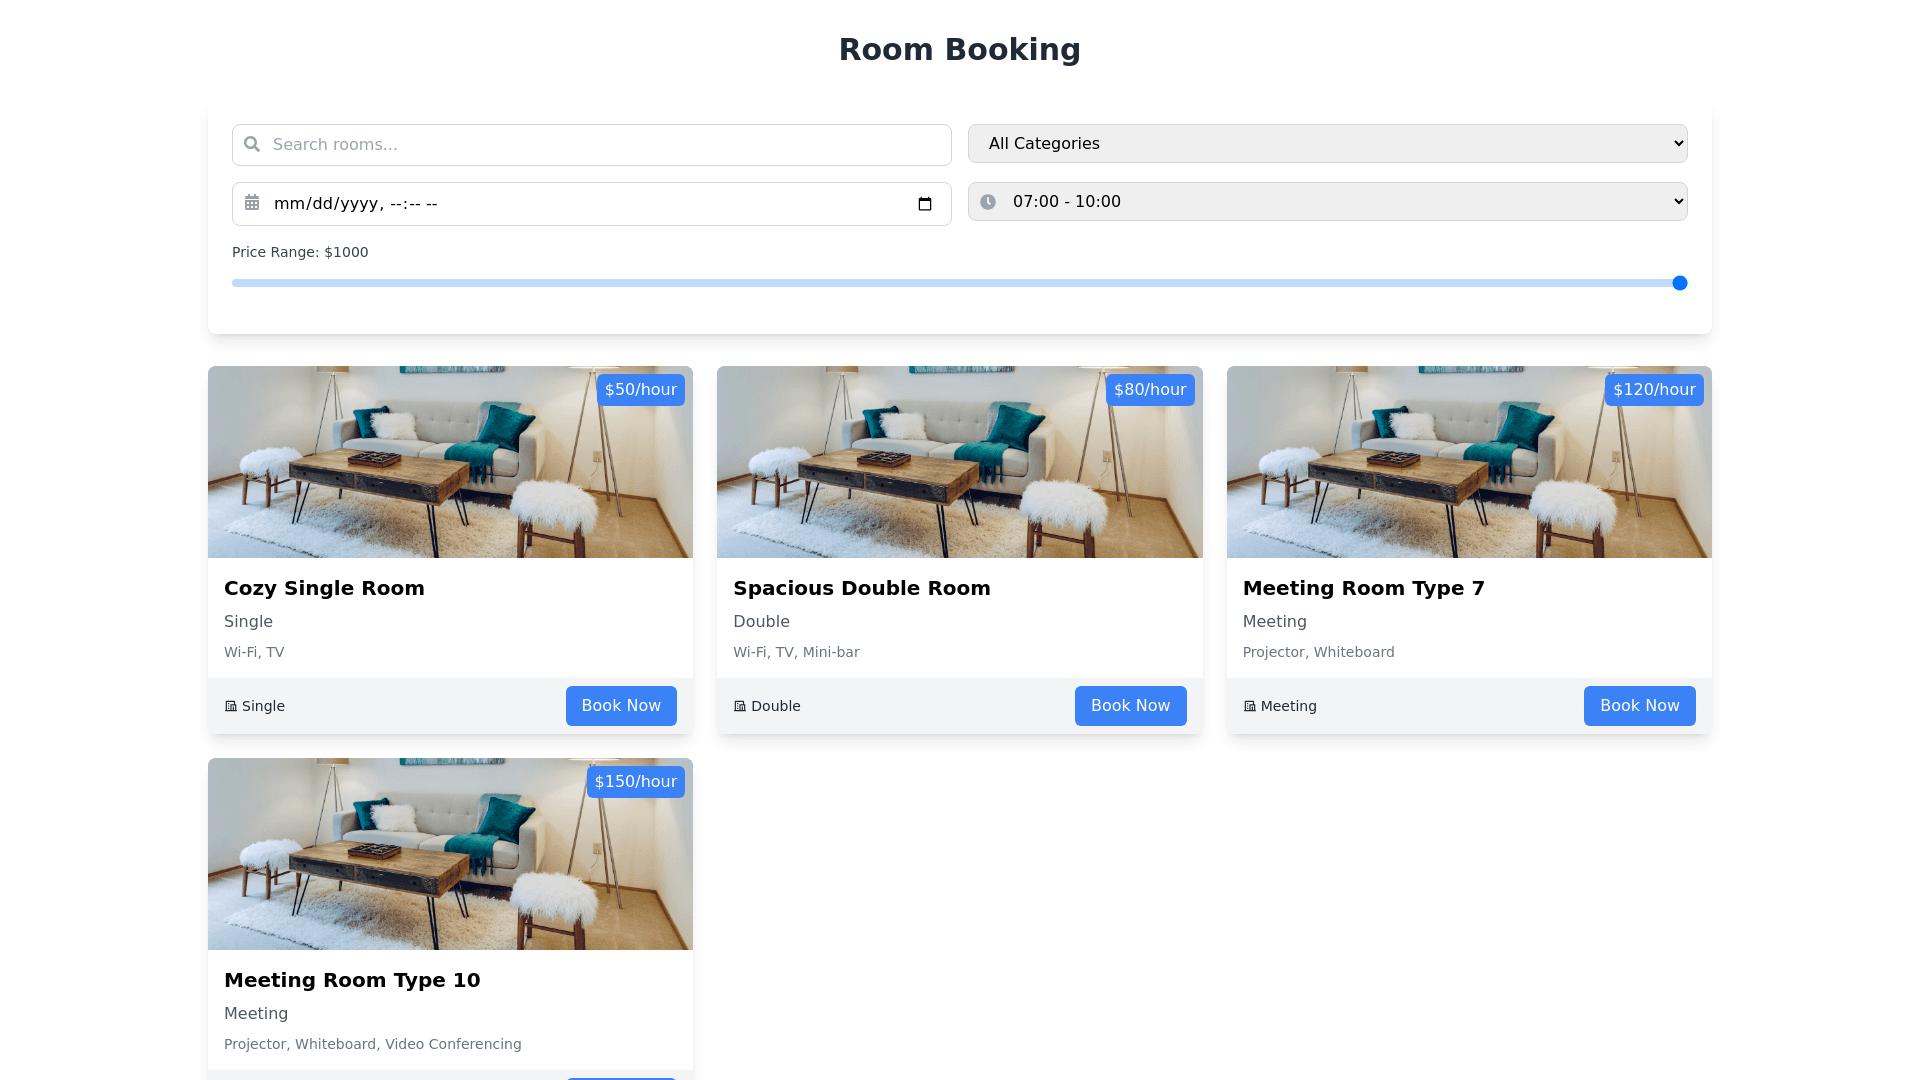Click the $50/hour price badge
This screenshot has width=1920, height=1080.
coord(640,390)
